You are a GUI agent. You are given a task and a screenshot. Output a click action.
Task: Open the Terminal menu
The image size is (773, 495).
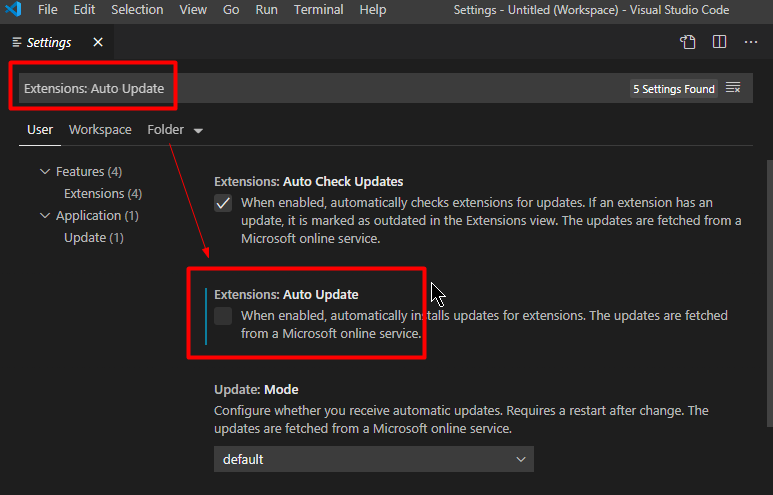point(318,9)
